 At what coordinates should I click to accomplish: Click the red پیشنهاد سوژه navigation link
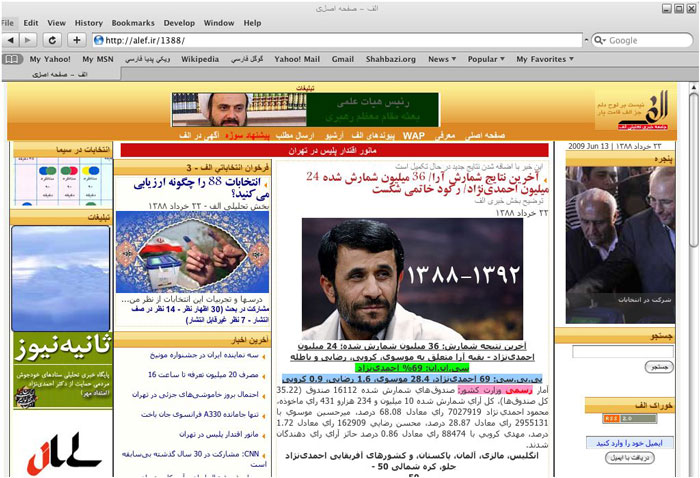[247, 135]
